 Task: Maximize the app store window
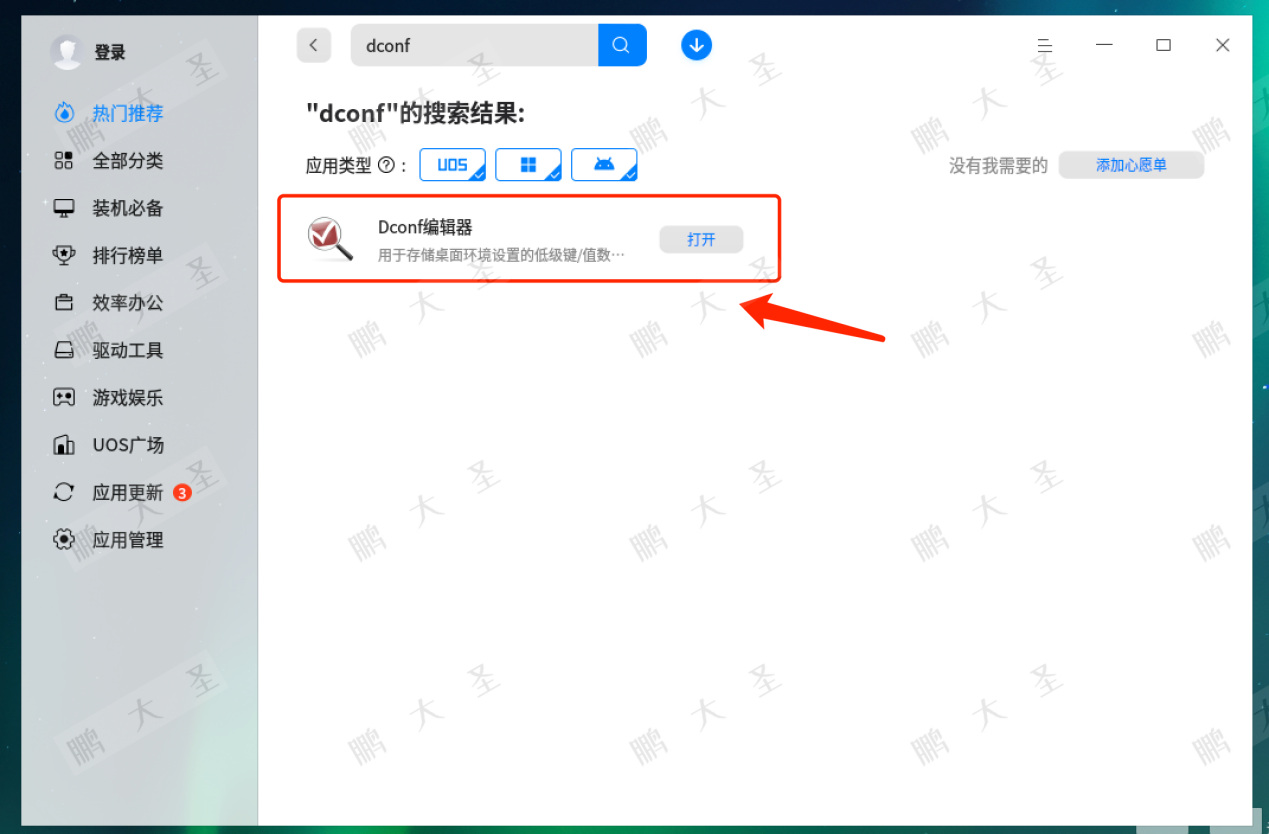1163,45
